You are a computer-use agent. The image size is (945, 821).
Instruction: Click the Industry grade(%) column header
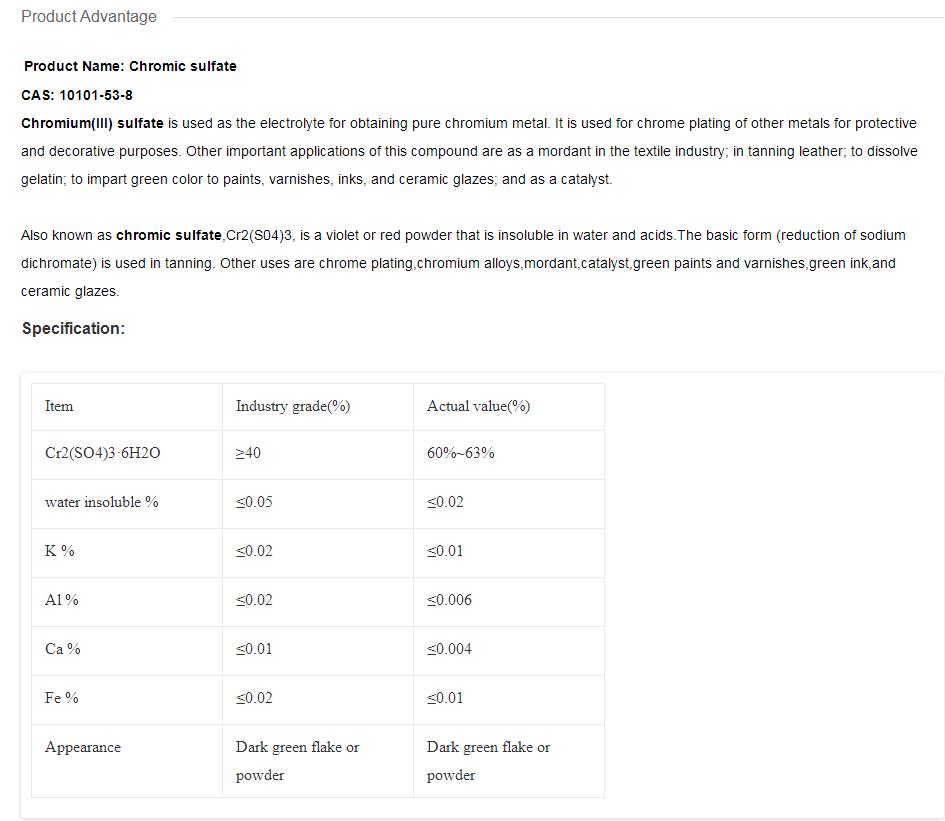318,407
